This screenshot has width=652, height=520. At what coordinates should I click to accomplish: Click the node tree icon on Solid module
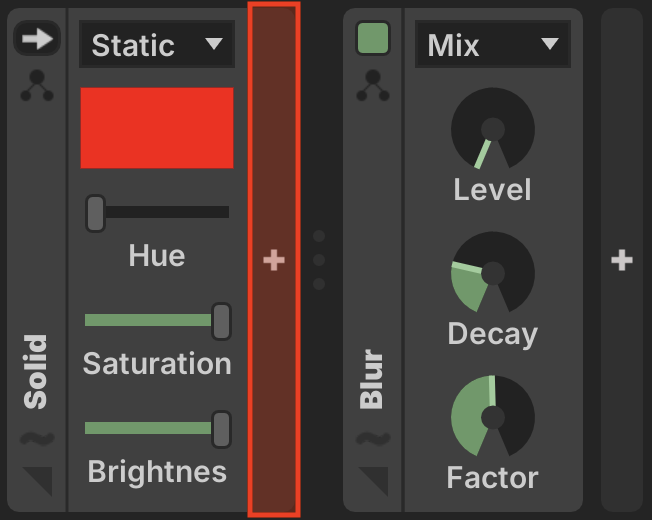(37, 87)
